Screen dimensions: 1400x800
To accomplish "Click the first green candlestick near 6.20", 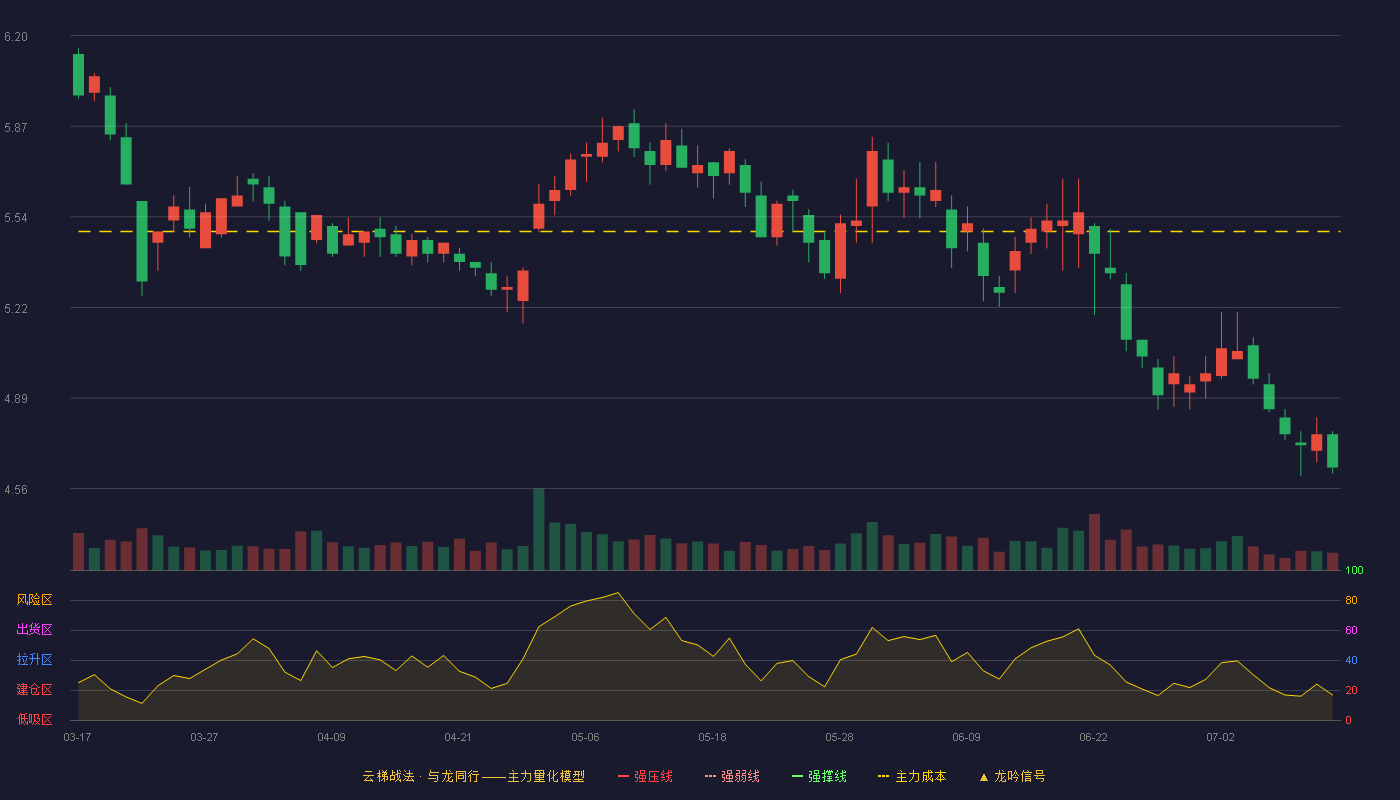I will click(x=78, y=75).
